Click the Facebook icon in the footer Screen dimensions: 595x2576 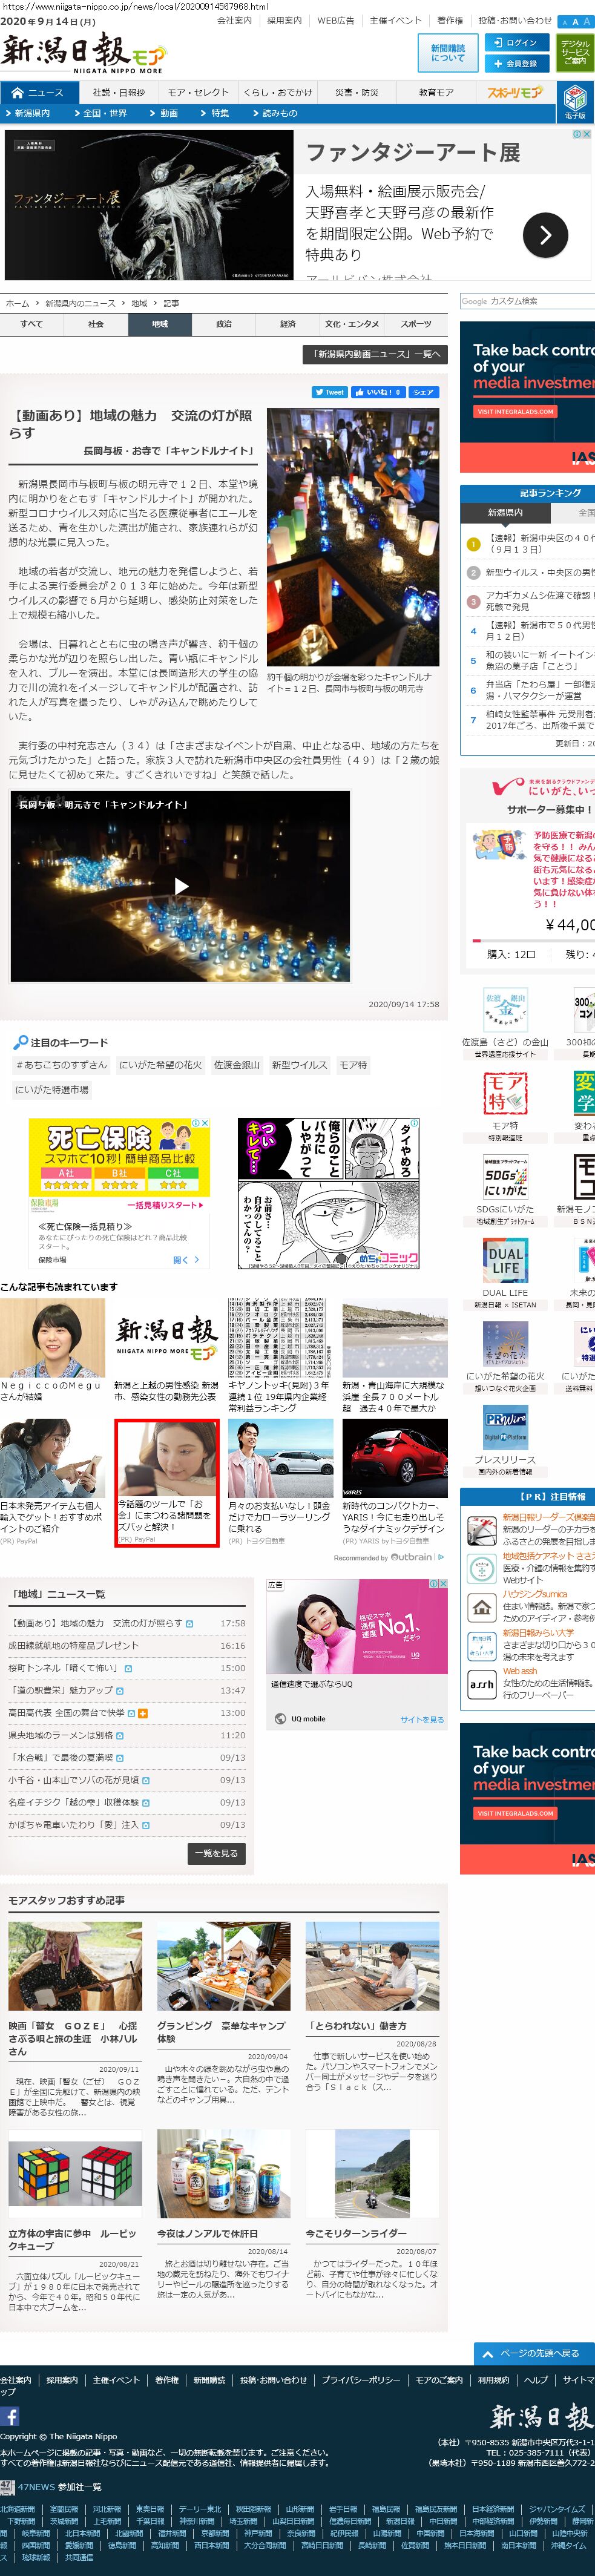[x=10, y=2416]
